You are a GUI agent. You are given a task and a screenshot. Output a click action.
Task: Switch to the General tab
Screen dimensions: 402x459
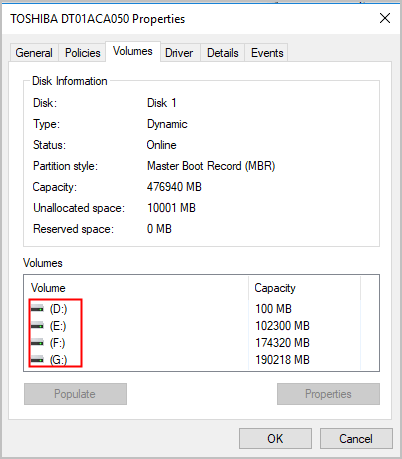[x=34, y=53]
